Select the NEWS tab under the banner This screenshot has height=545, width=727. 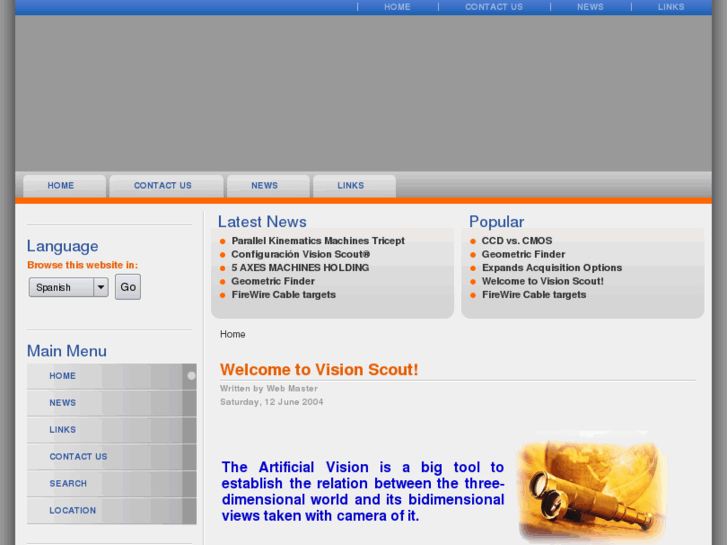pos(268,186)
